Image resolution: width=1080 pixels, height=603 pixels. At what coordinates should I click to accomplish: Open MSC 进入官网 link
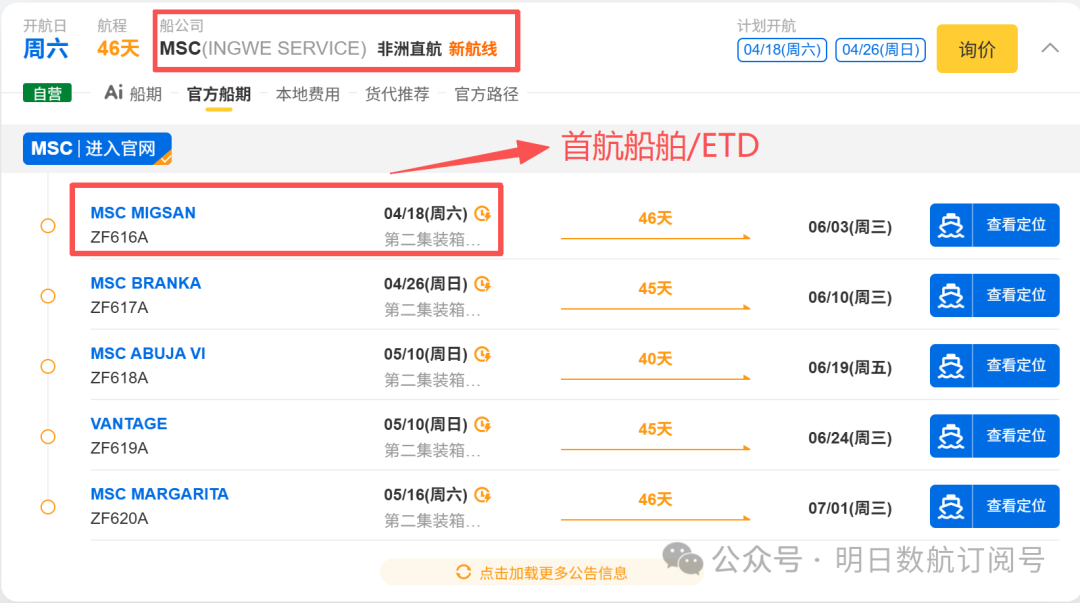coord(96,149)
